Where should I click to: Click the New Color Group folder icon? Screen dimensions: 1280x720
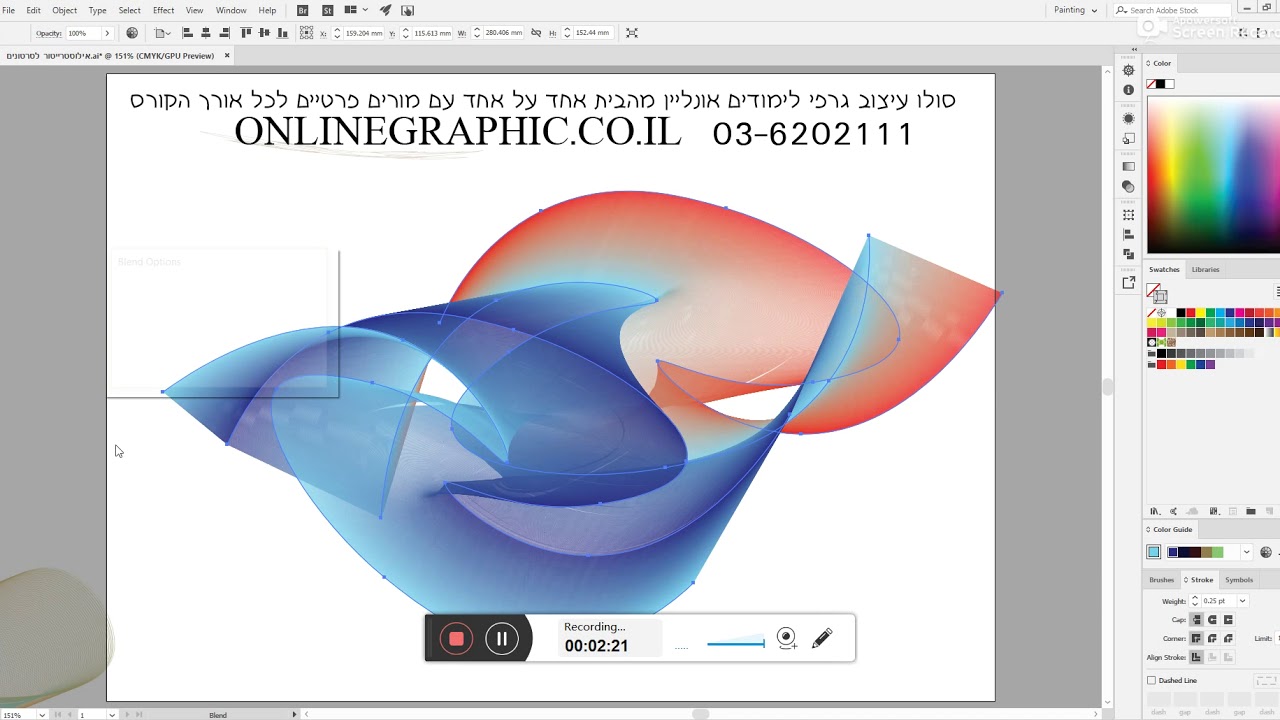click(1251, 511)
